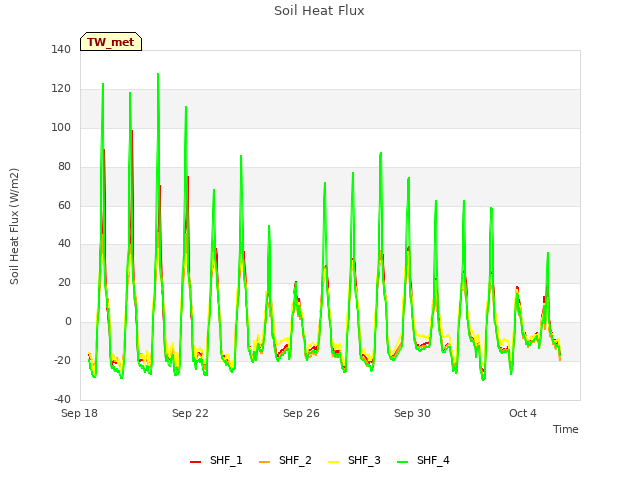Click the Oct 4 x-axis label

coord(523,413)
